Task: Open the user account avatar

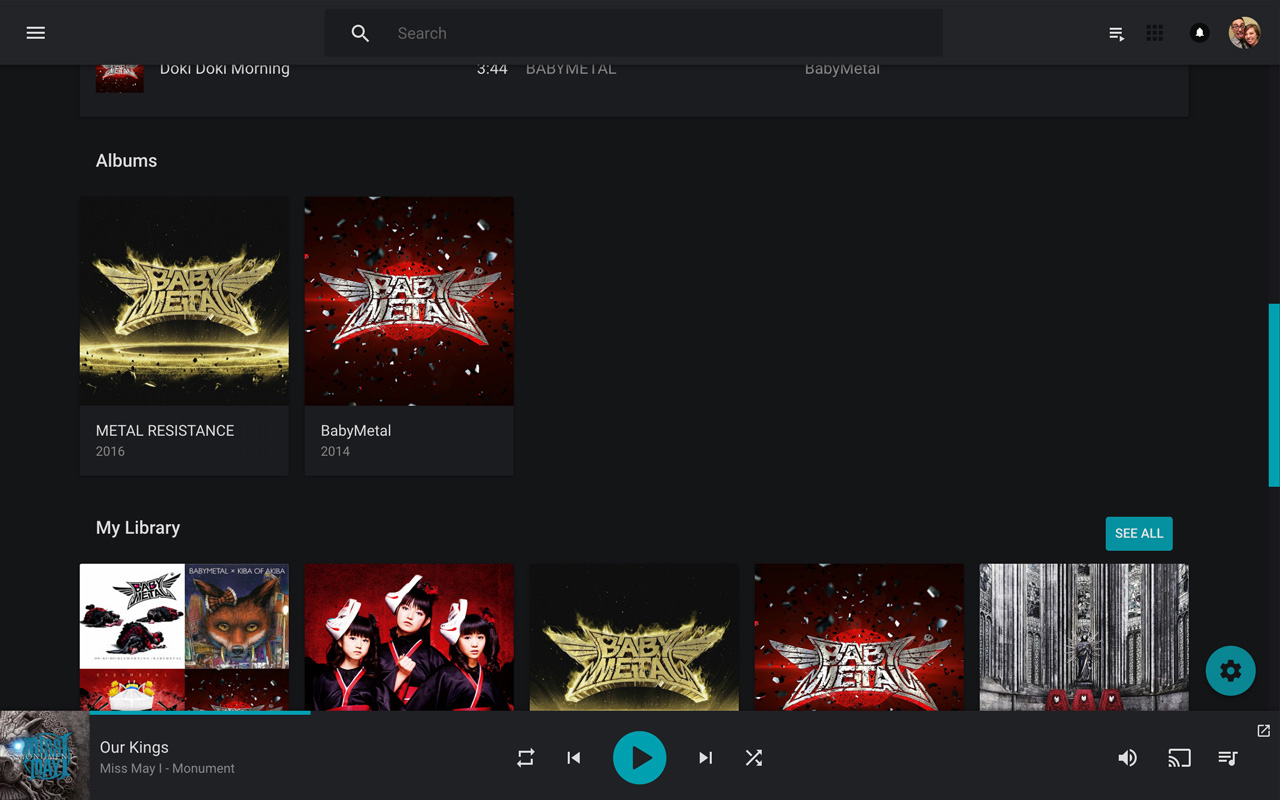Action: (1244, 33)
